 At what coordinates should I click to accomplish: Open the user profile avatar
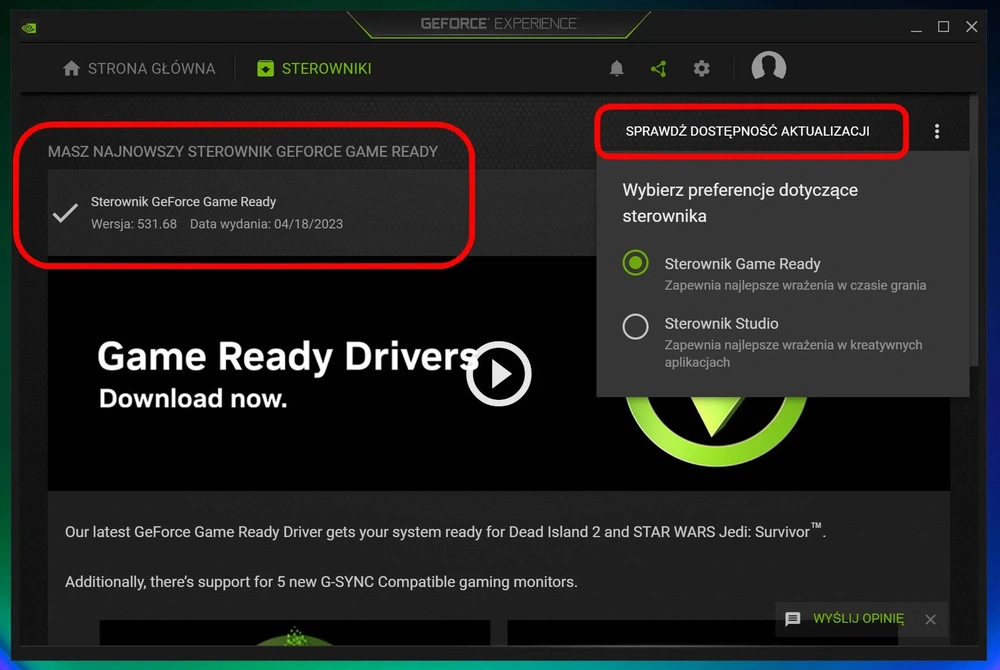pyautogui.click(x=768, y=66)
